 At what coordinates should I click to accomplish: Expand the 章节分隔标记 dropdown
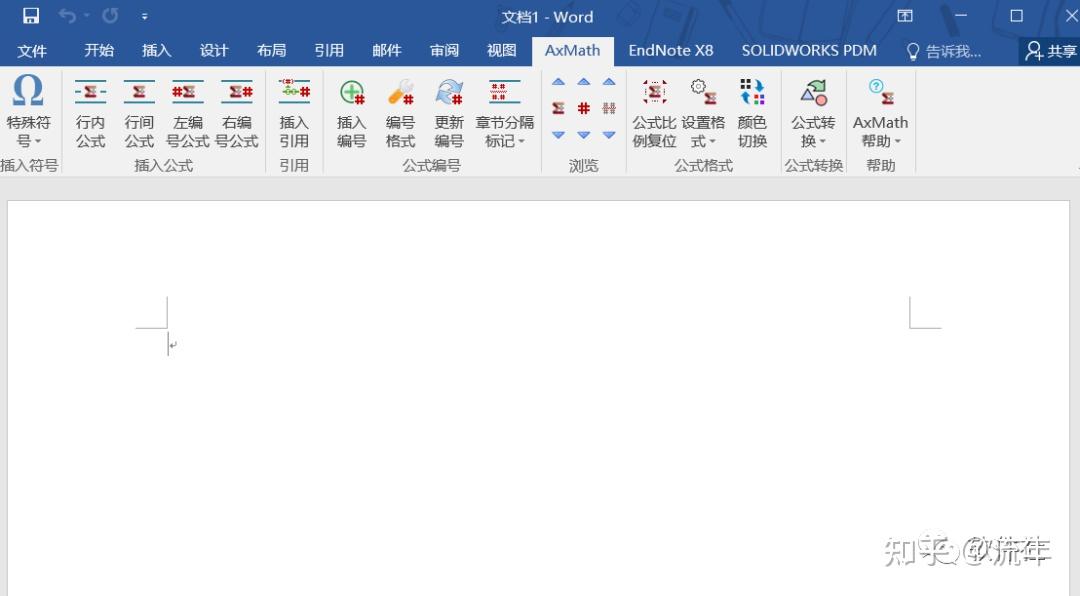(x=505, y=113)
